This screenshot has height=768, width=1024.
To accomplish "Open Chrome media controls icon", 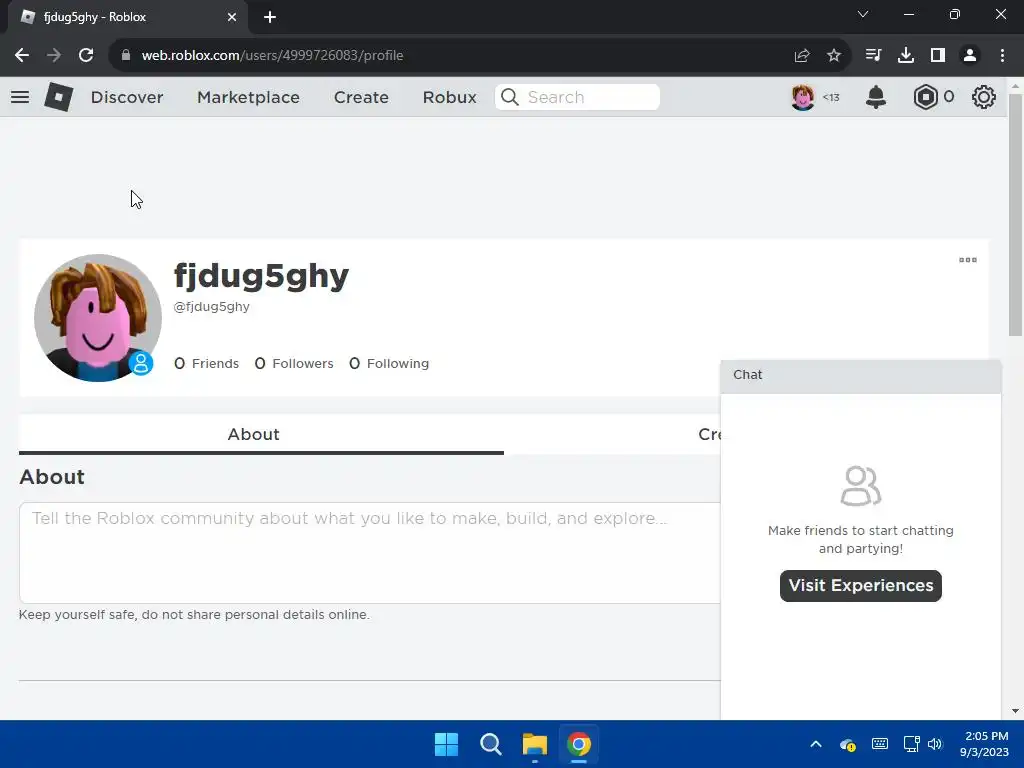I will tap(873, 56).
